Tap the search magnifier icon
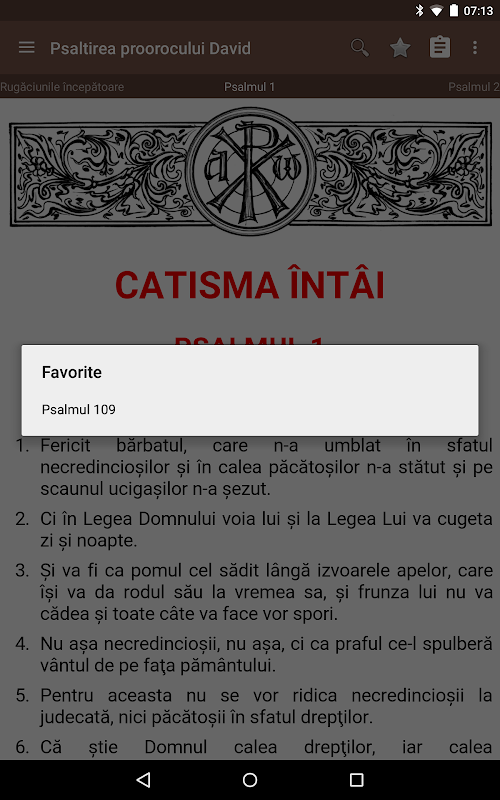This screenshot has width=500, height=800. coord(360,48)
